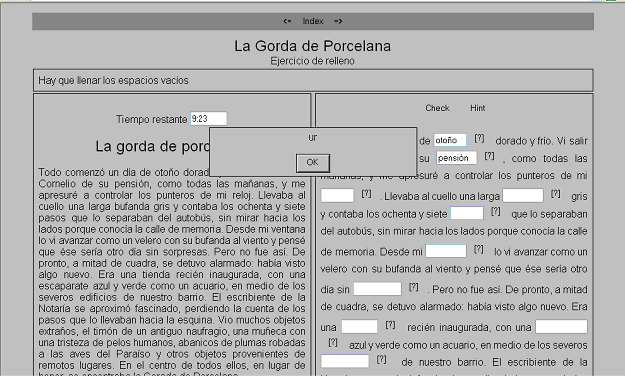This screenshot has width=625, height=377.
Task: Click the blank field after 'una larga'
Action: click(523, 196)
